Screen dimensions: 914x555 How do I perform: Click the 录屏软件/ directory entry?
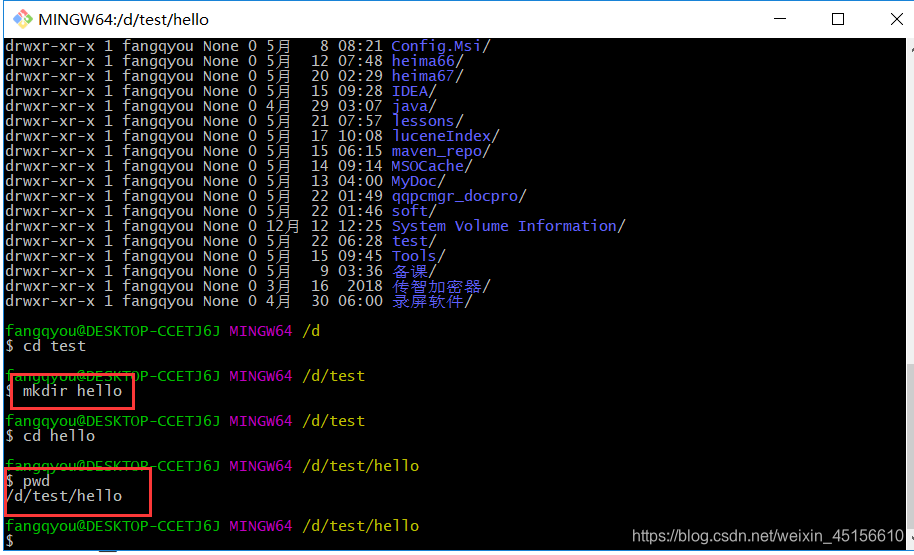pos(432,301)
